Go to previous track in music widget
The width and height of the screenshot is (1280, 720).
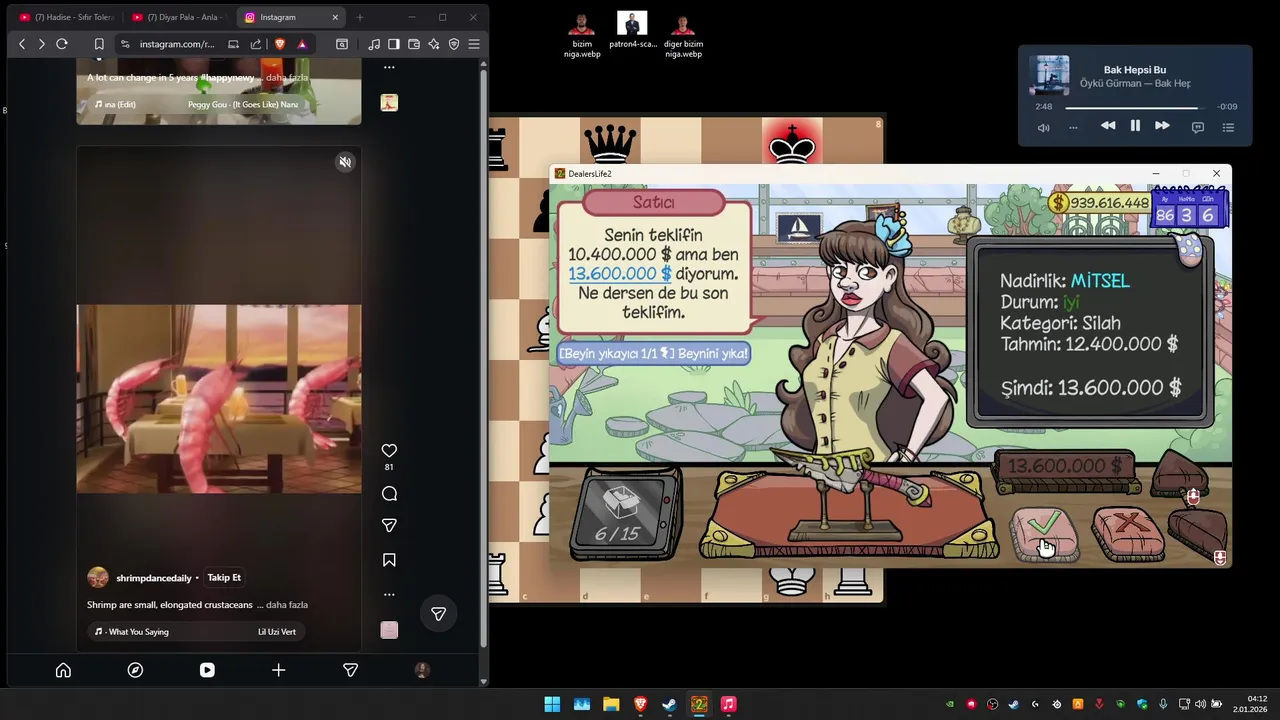(x=1108, y=126)
